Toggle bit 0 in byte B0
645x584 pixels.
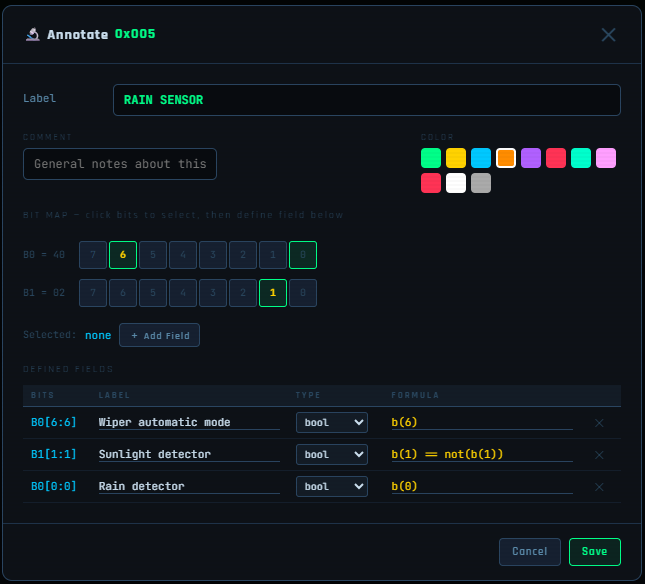pyautogui.click(x=303, y=255)
